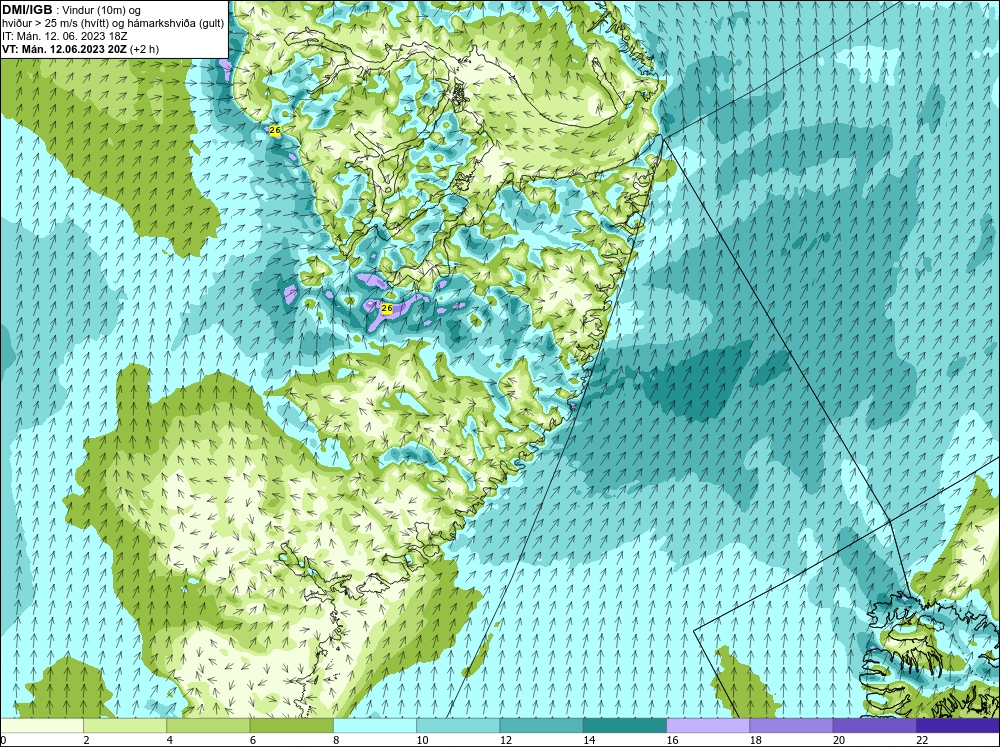Screen dimensions: 1000x747
Task: Select the 'hviður > 25 m/s (hvítt)' legend description
Action: [x=57, y=24]
